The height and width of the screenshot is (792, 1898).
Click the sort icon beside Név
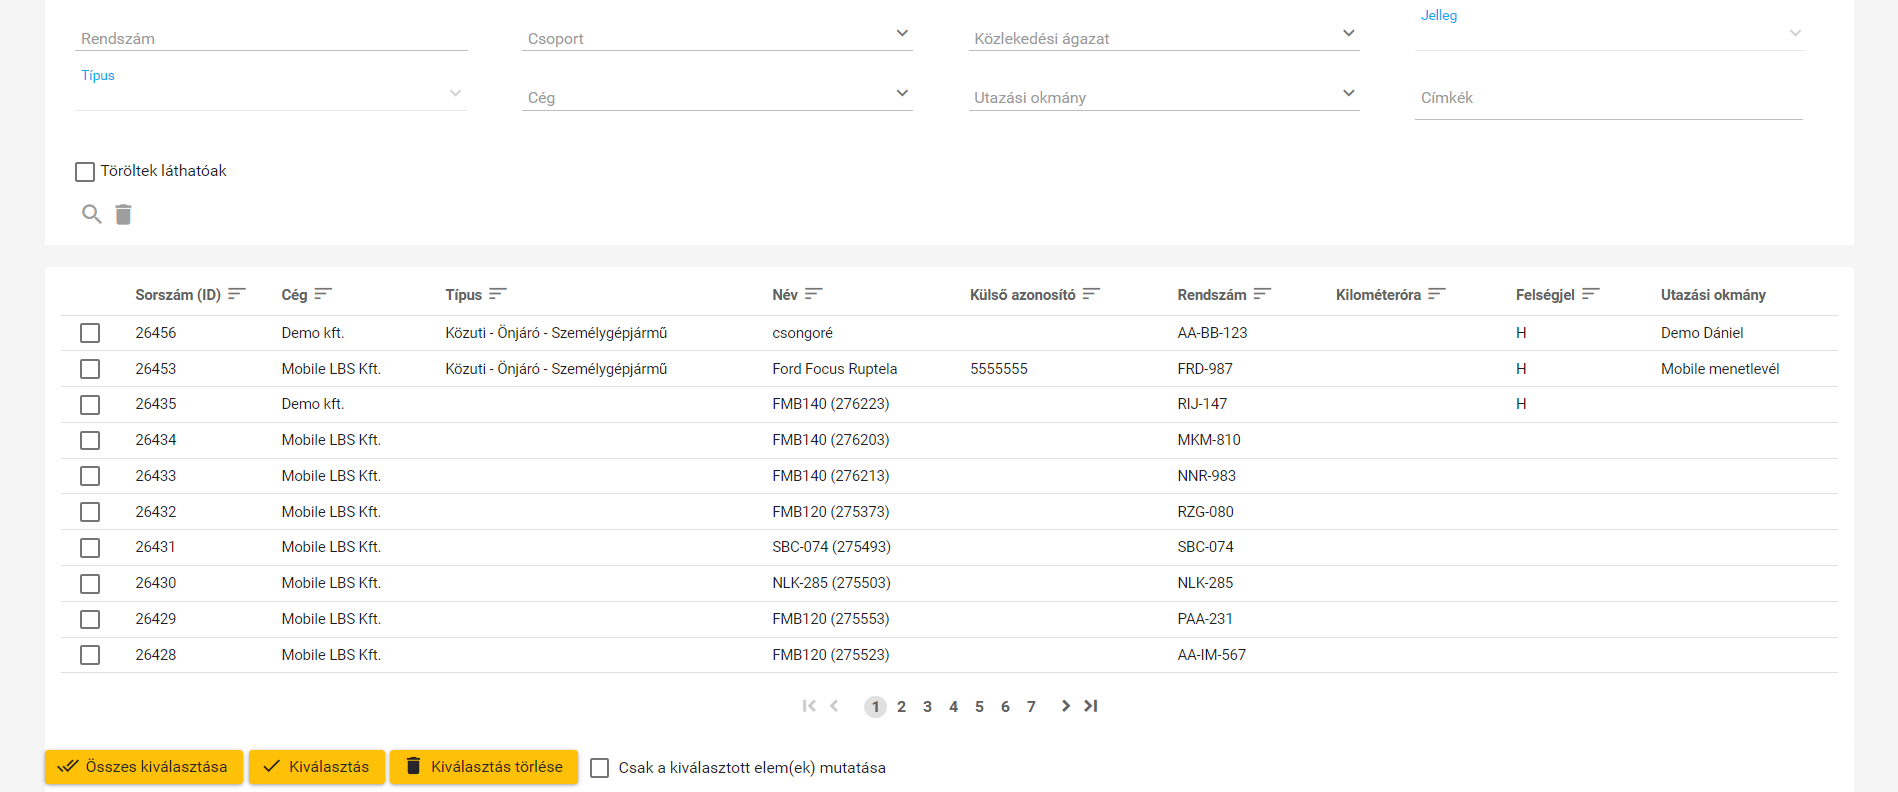point(813,294)
